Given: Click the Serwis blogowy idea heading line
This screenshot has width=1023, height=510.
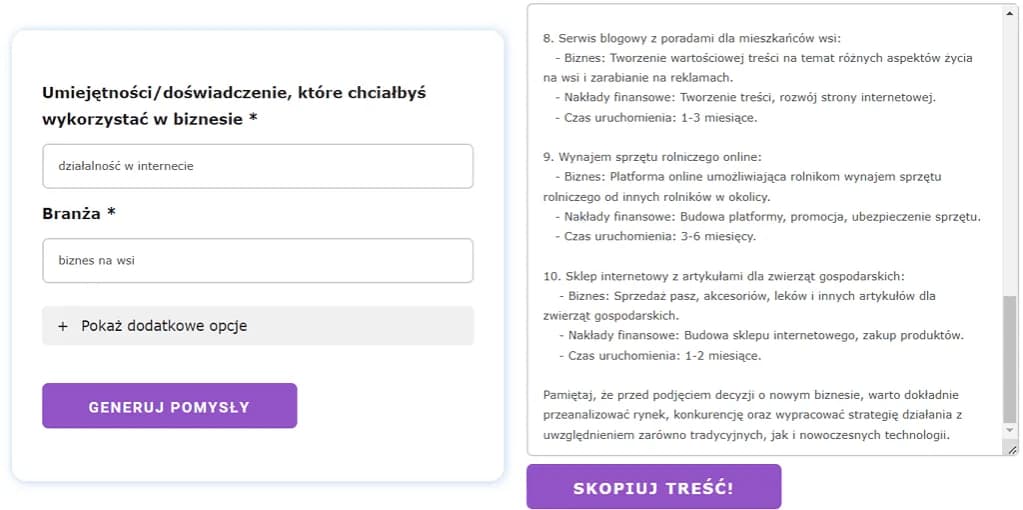Looking at the screenshot, I should (x=692, y=38).
